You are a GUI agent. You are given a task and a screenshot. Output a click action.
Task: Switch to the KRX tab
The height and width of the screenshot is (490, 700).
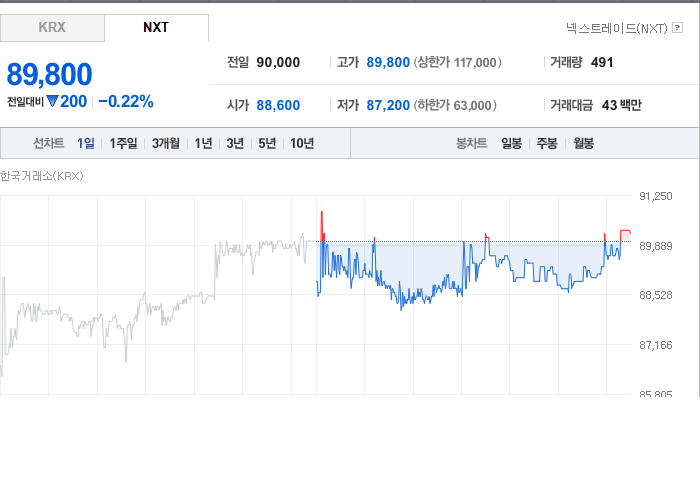tap(52, 28)
